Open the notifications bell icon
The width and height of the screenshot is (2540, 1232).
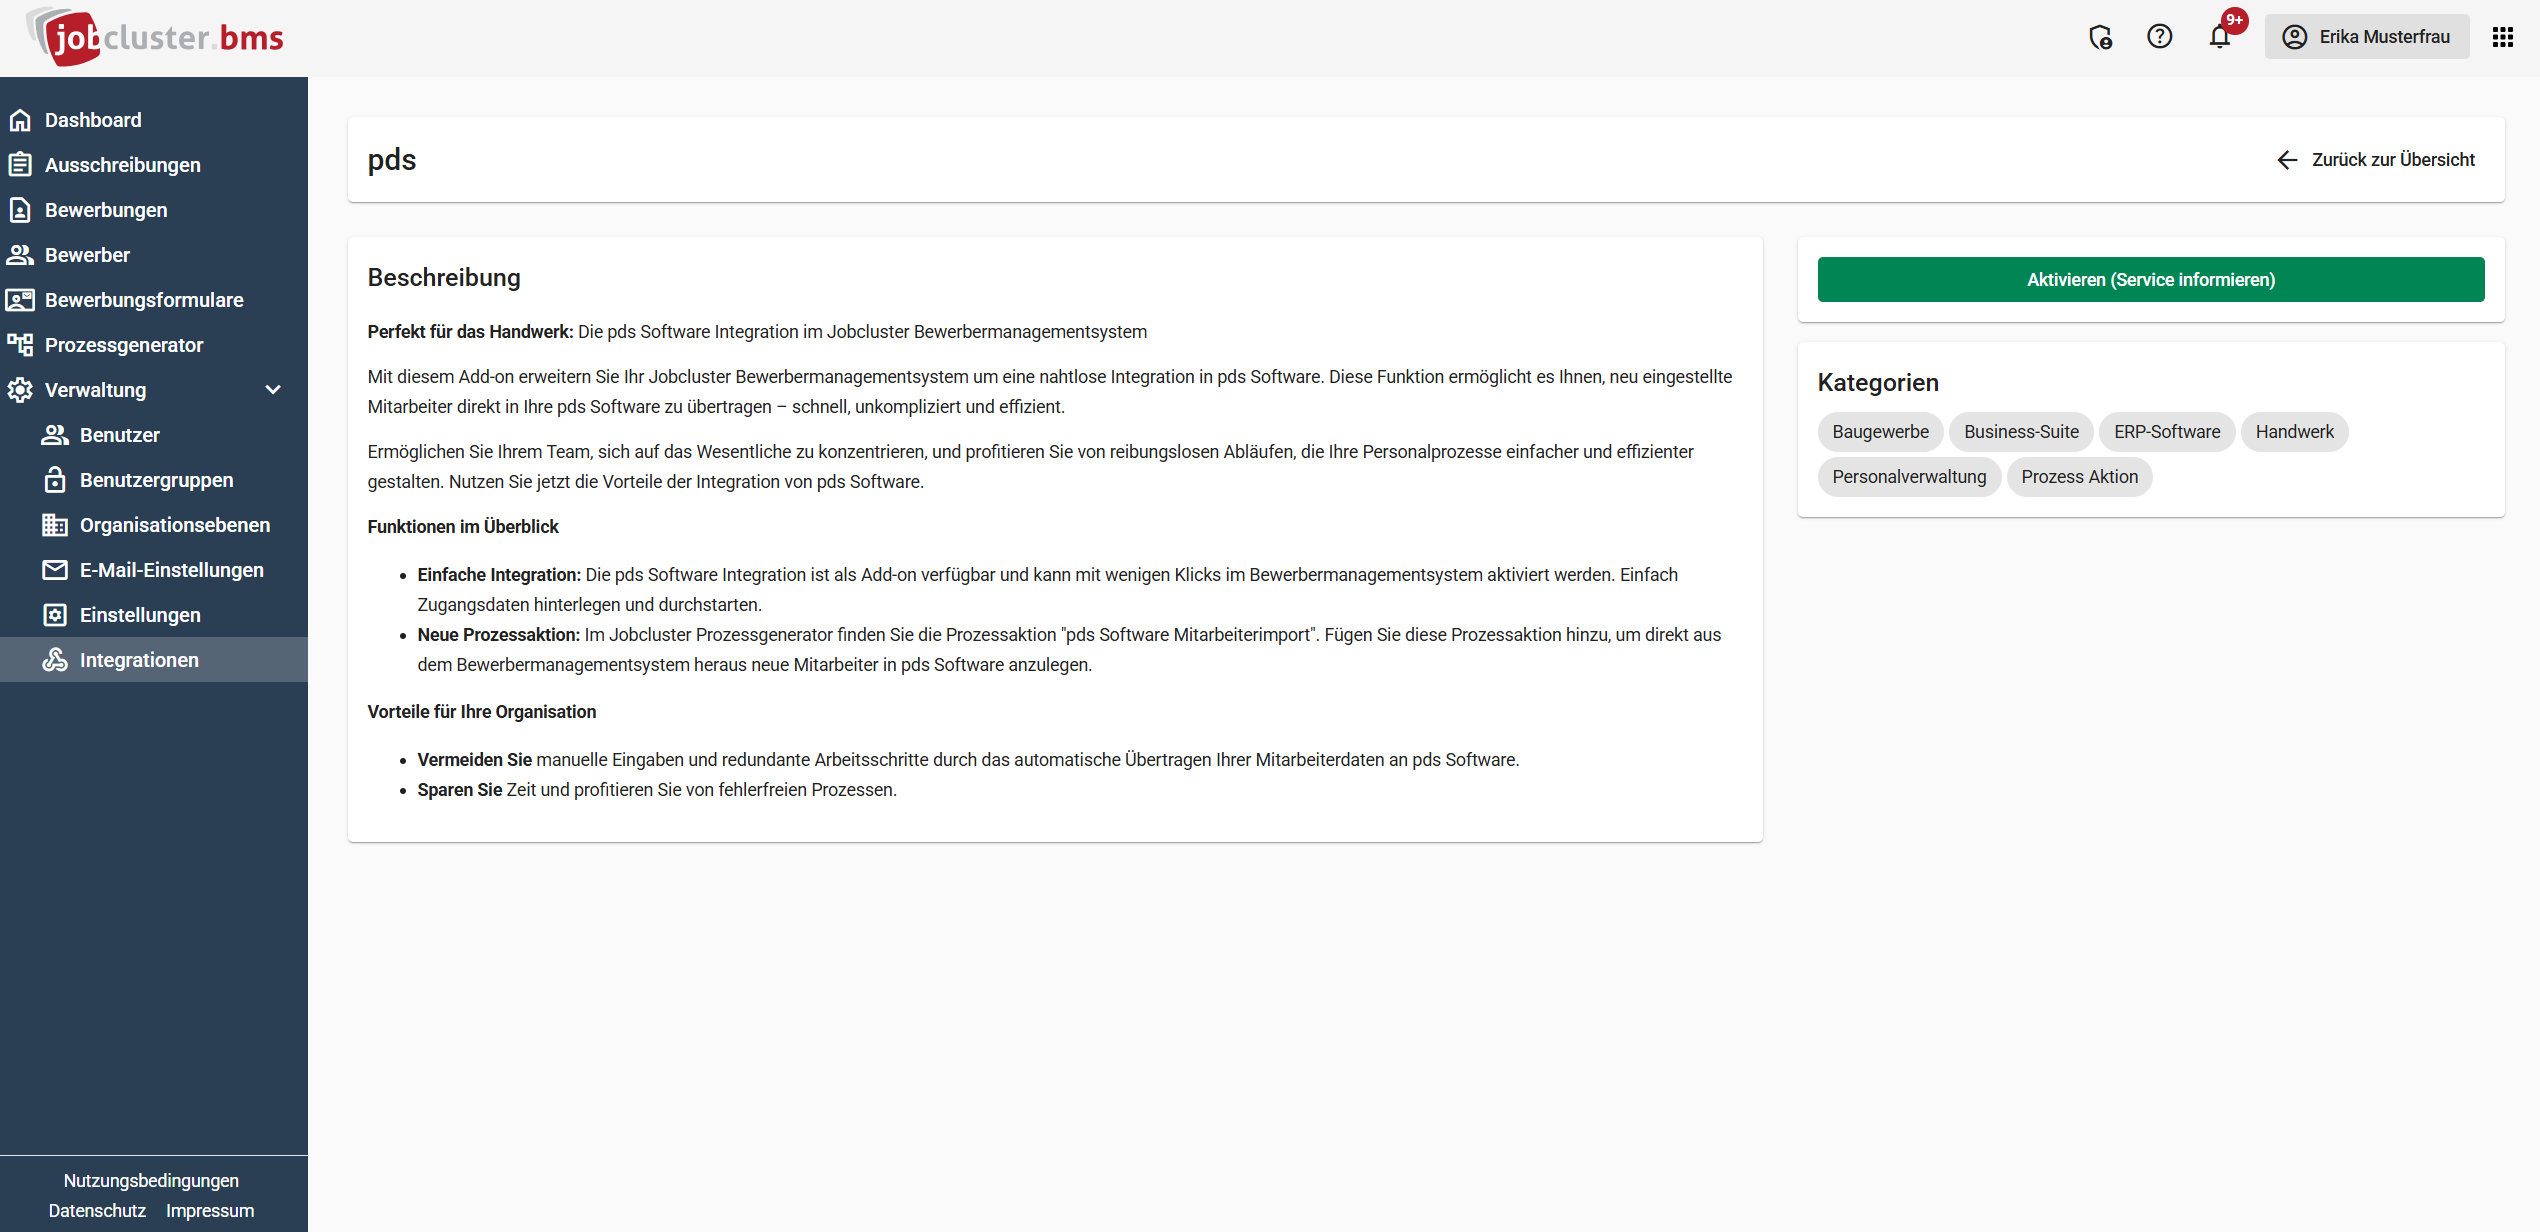[2220, 37]
